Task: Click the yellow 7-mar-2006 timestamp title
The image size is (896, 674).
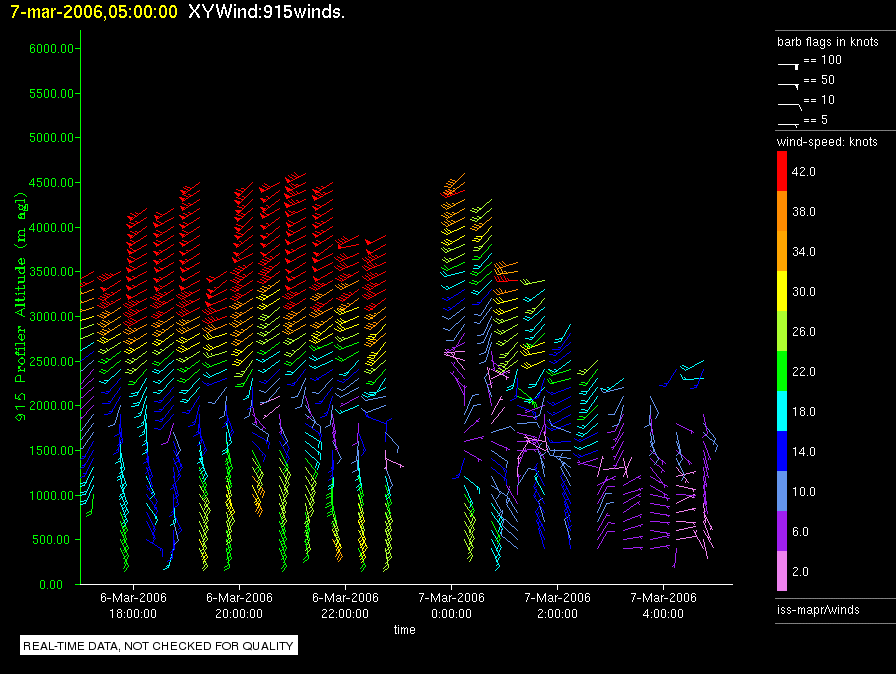Action: point(94,12)
